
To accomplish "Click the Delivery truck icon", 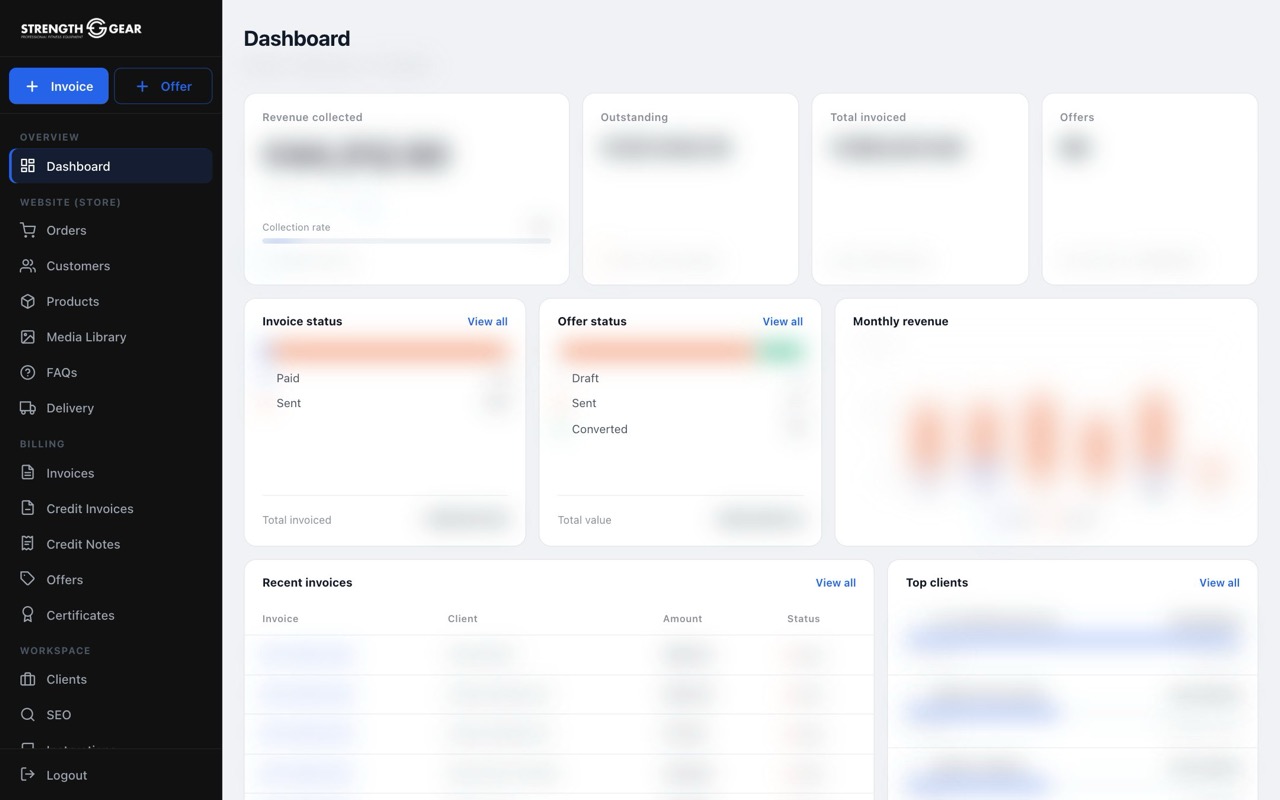I will click(x=28, y=408).
